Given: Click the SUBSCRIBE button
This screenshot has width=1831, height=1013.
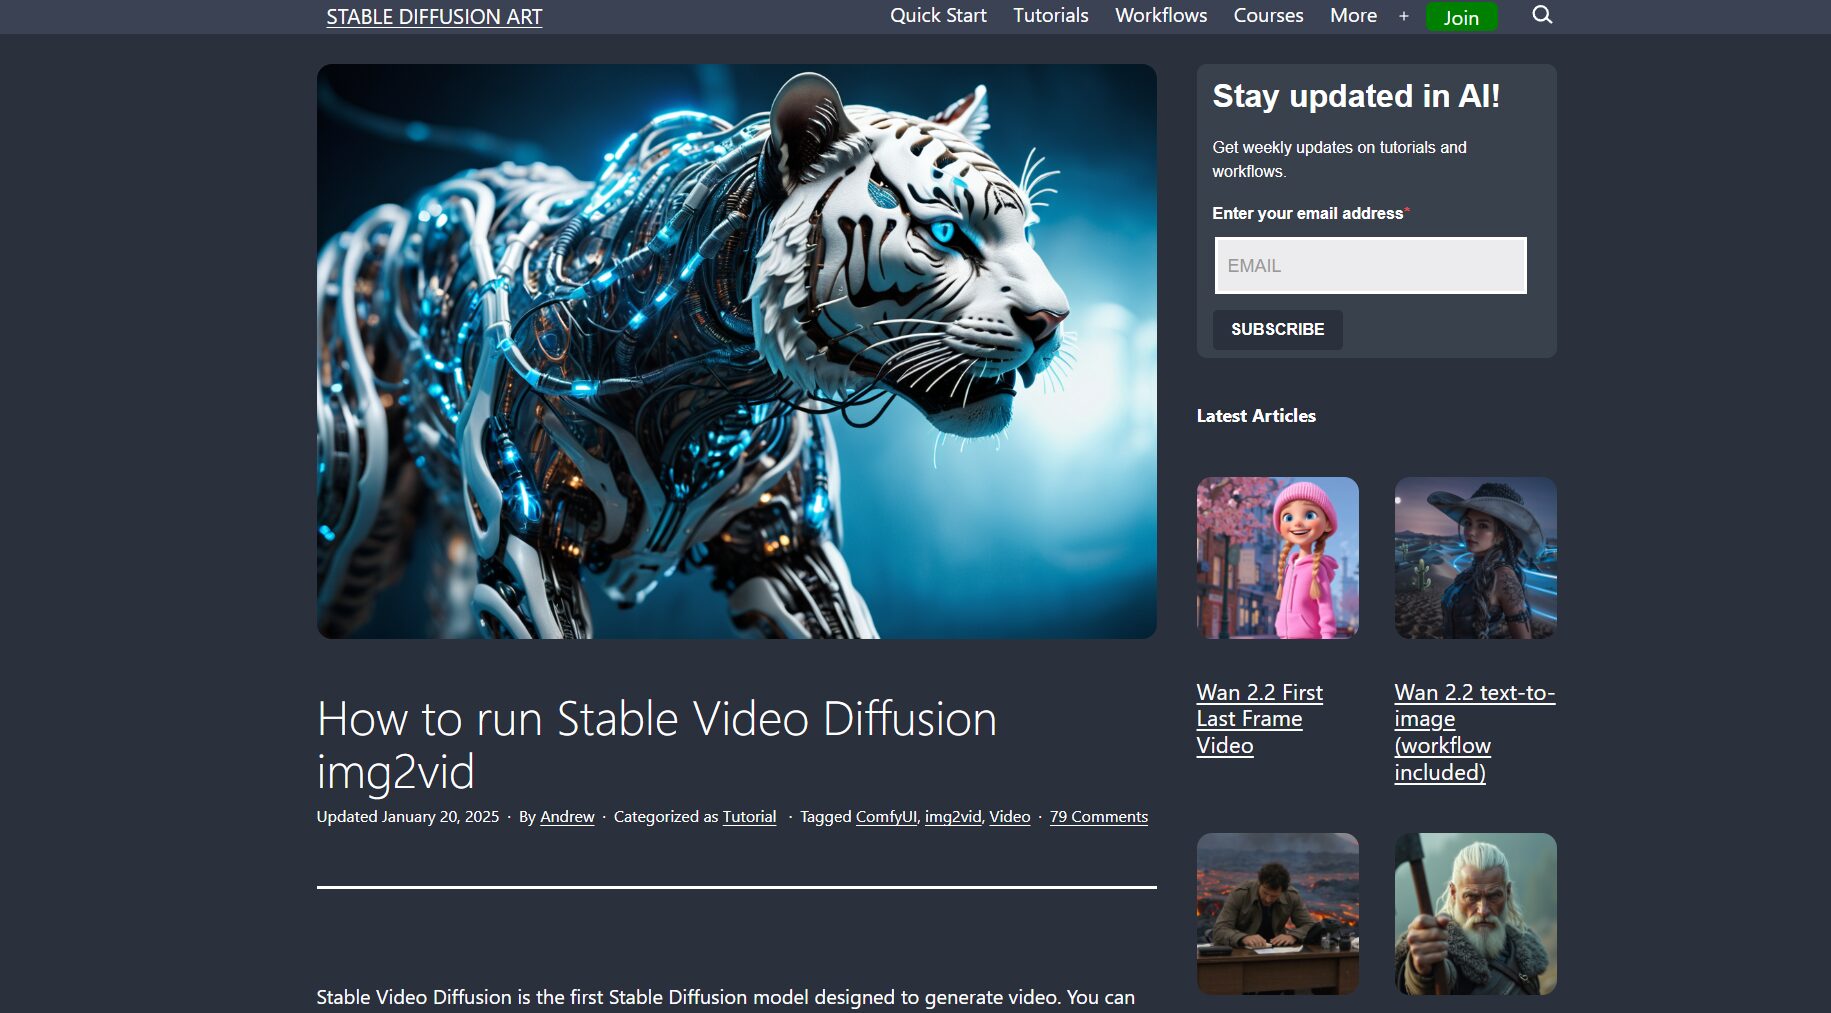Looking at the screenshot, I should [x=1277, y=329].
